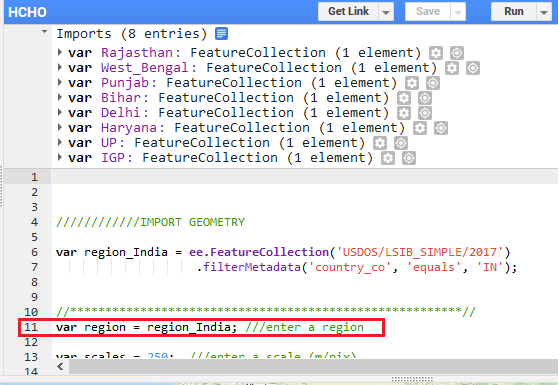
Task: Click the .filterMetadata method on line 7
Action: point(249,267)
